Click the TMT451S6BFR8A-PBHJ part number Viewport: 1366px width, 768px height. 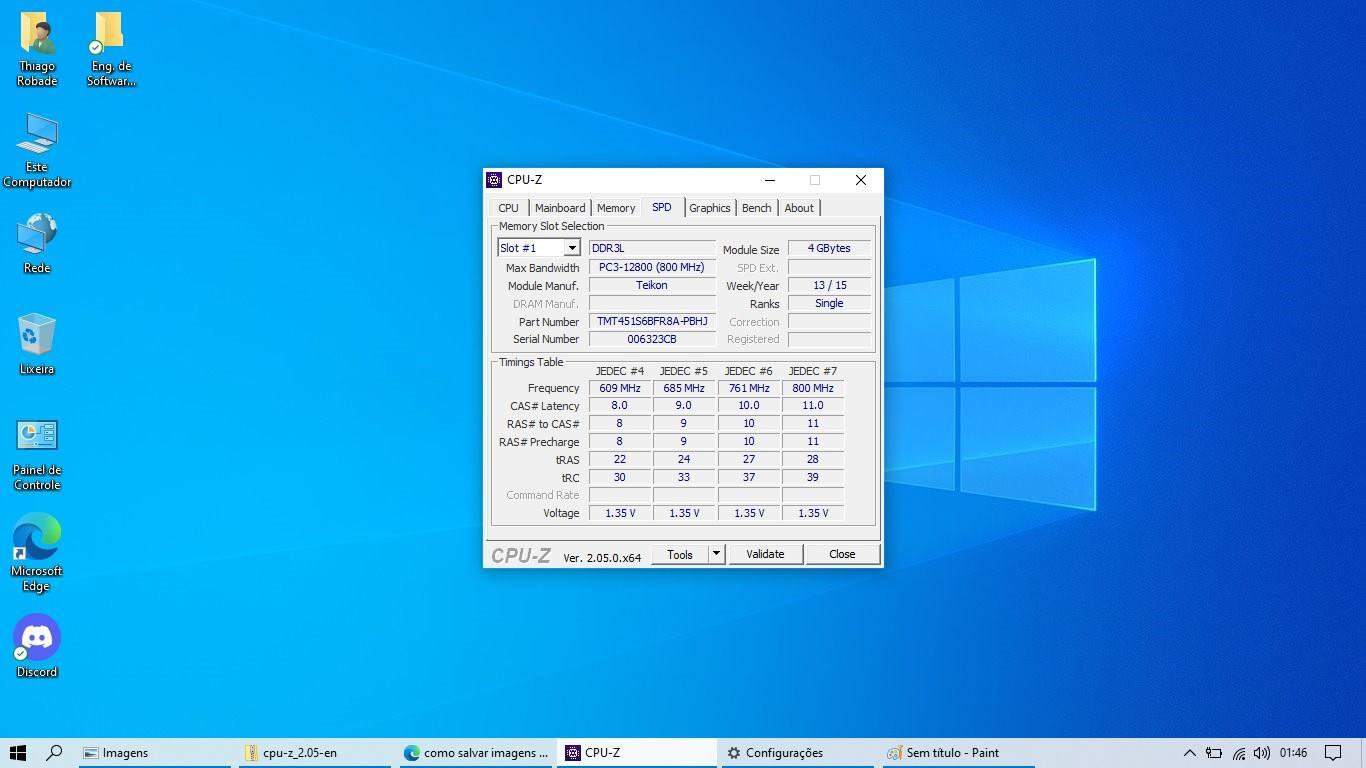click(652, 321)
